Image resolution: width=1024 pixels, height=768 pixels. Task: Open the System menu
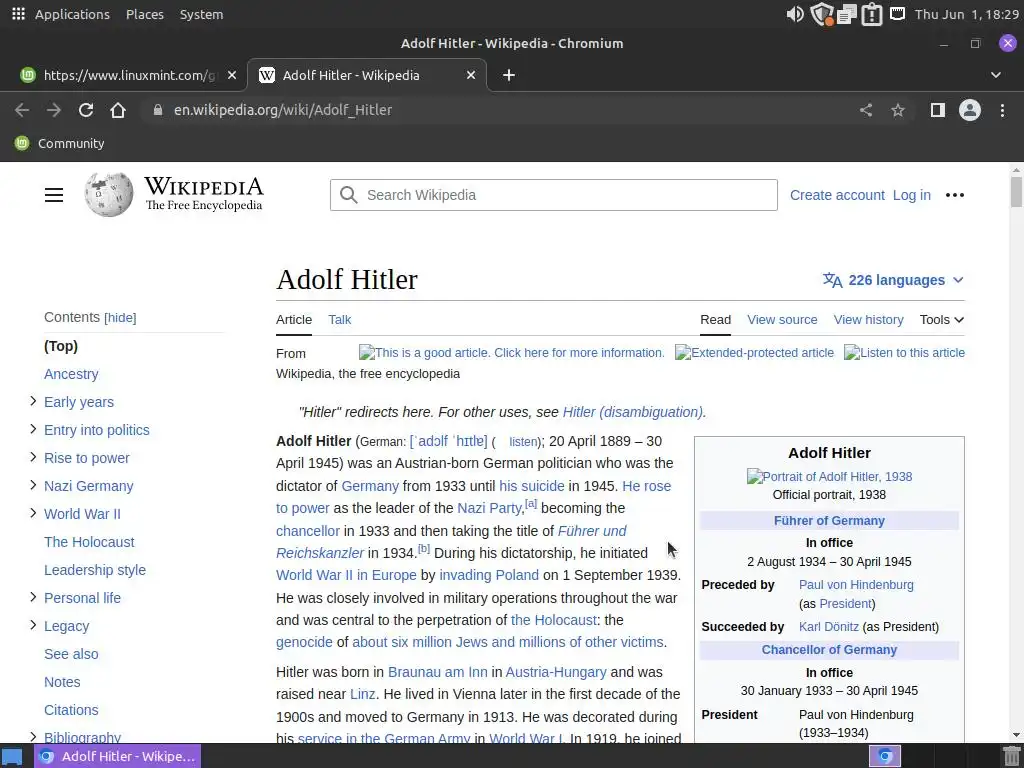[x=202, y=14]
